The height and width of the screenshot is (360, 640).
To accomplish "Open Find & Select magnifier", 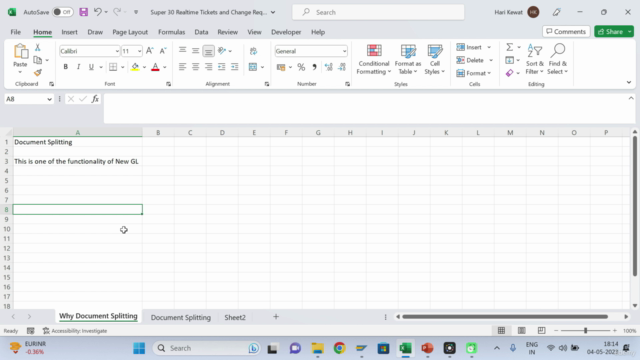I will [558, 59].
